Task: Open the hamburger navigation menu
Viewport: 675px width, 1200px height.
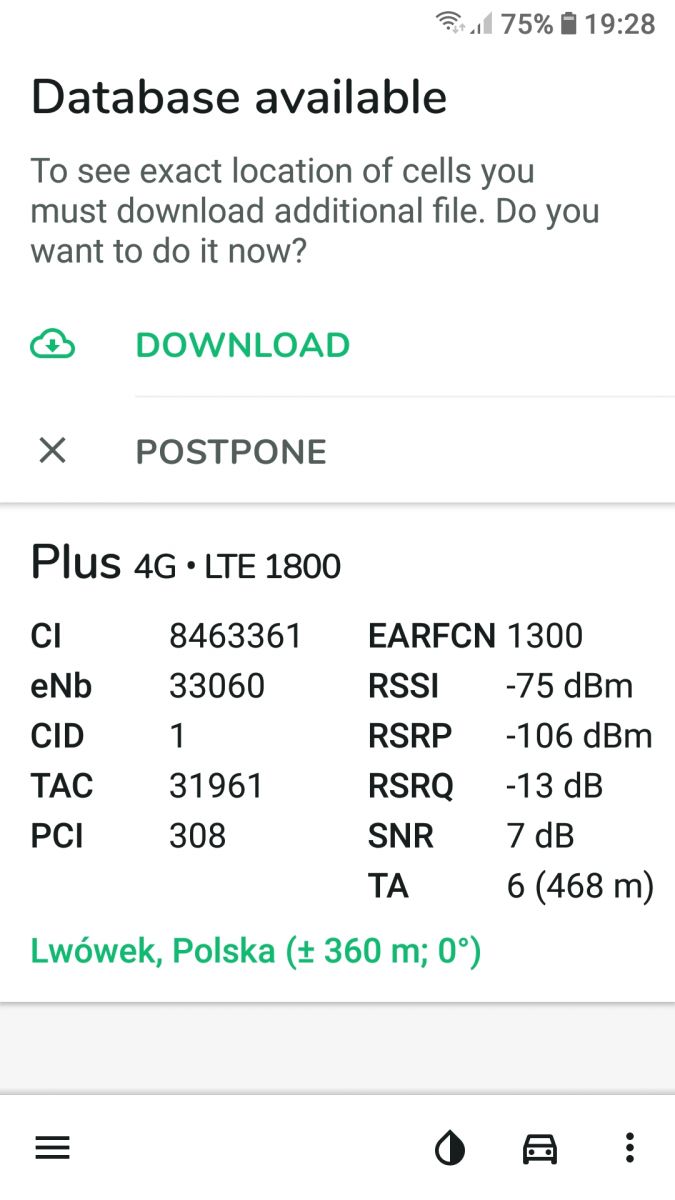Action: pyautogui.click(x=52, y=1148)
